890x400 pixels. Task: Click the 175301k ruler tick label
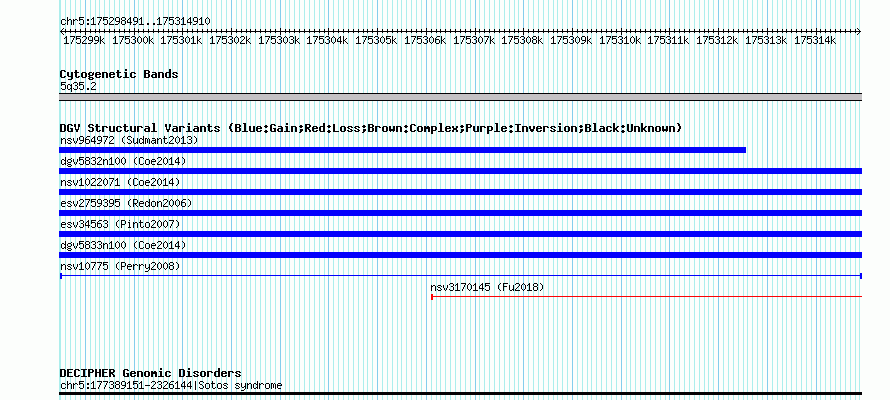pyautogui.click(x=181, y=40)
